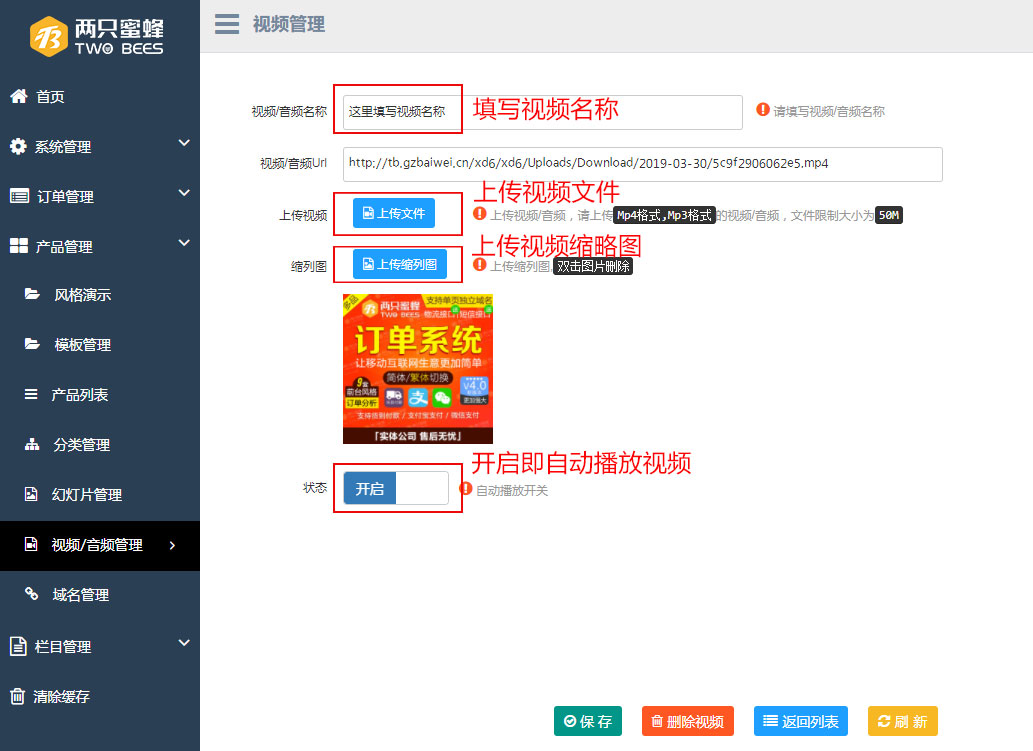Open 幻灯片管理 in the sidebar
The width and height of the screenshot is (1033, 751).
[100, 495]
